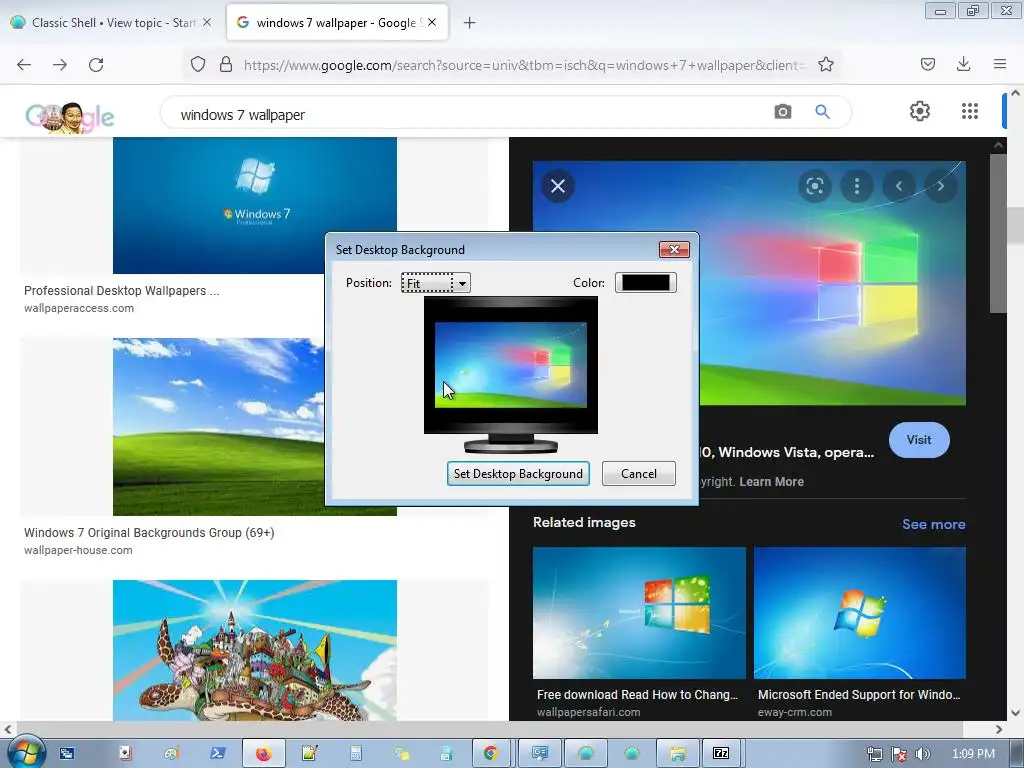Screen dimensions: 1024x768
Task: Open image preview more options menu
Action: (x=857, y=186)
